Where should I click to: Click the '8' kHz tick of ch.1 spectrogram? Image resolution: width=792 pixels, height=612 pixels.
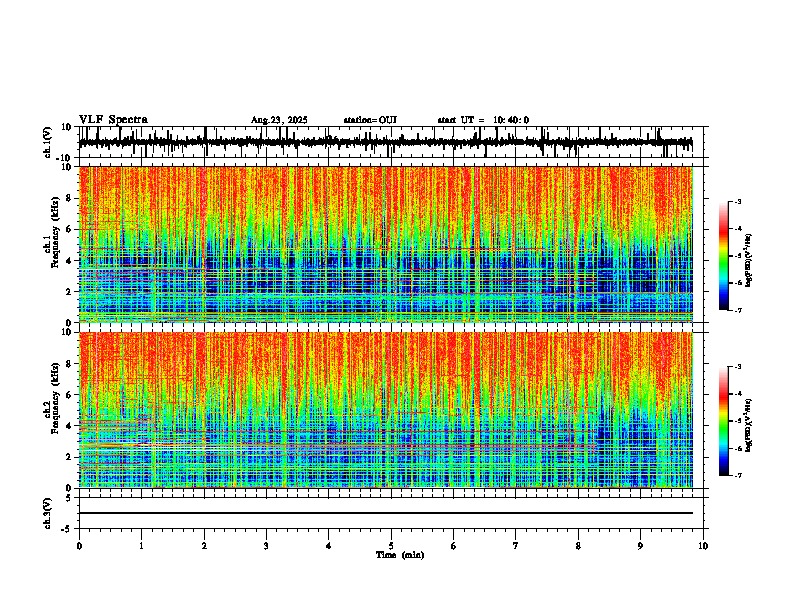pyautogui.click(x=70, y=198)
